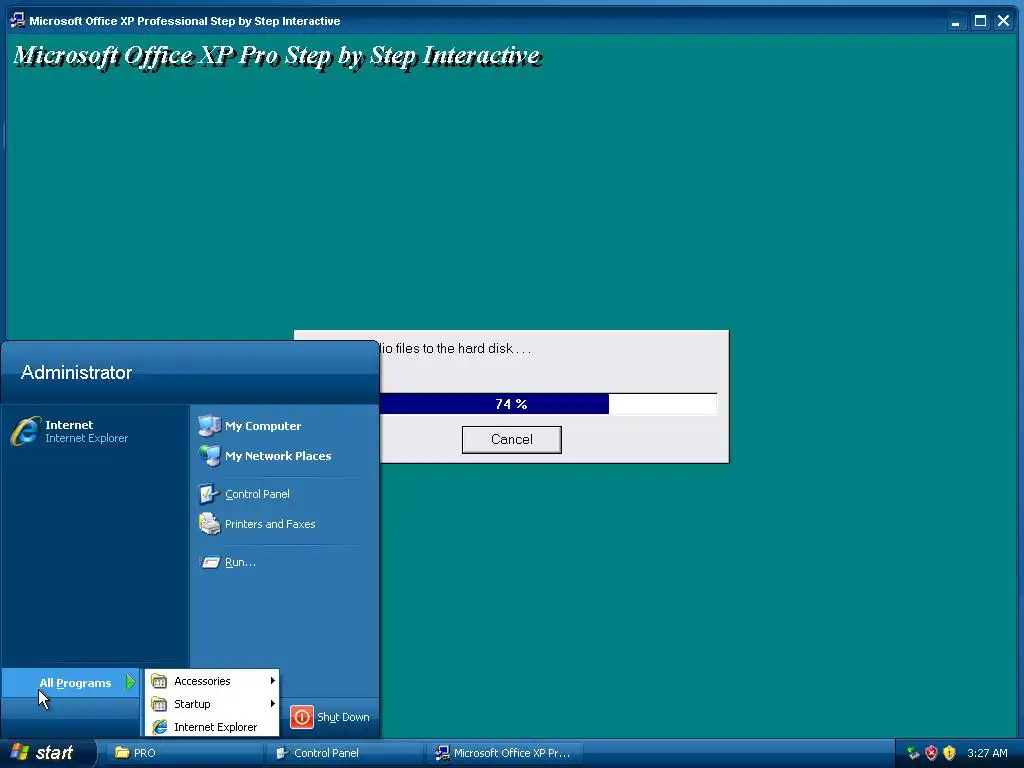This screenshot has height=768, width=1024.
Task: Switch to the PRO folder taskbar item
Action: 186,753
